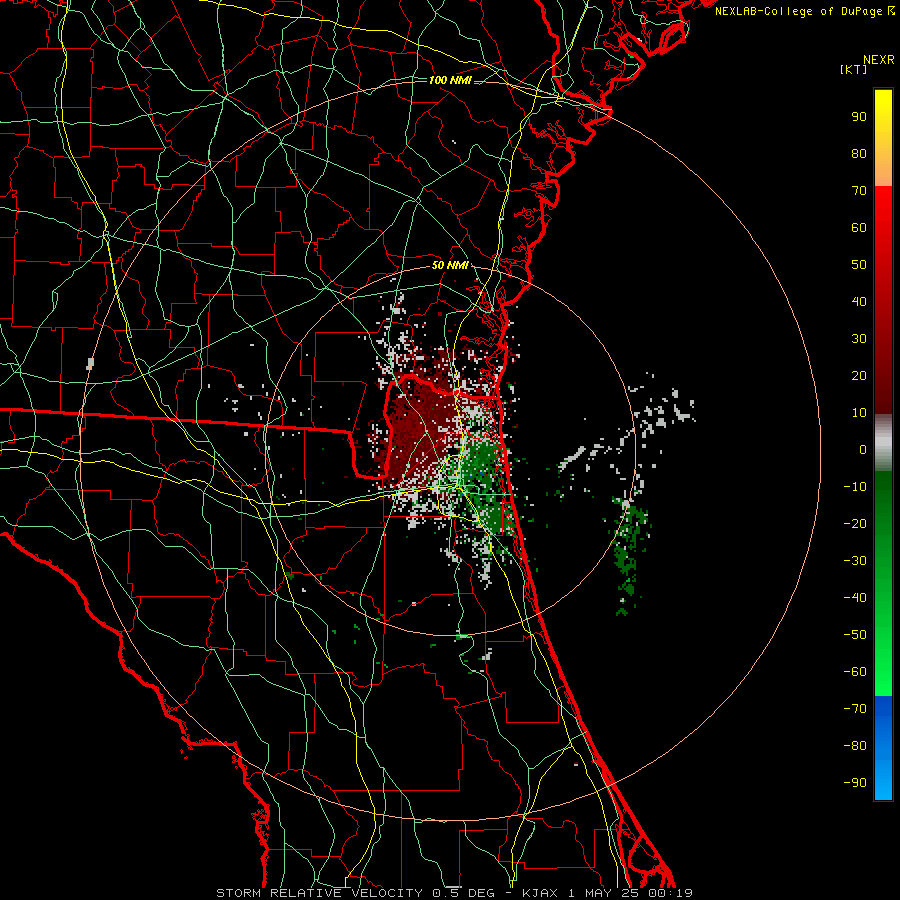This screenshot has height=900, width=900.
Task: Select the 80 value on the velocity scale
Action: 859,153
